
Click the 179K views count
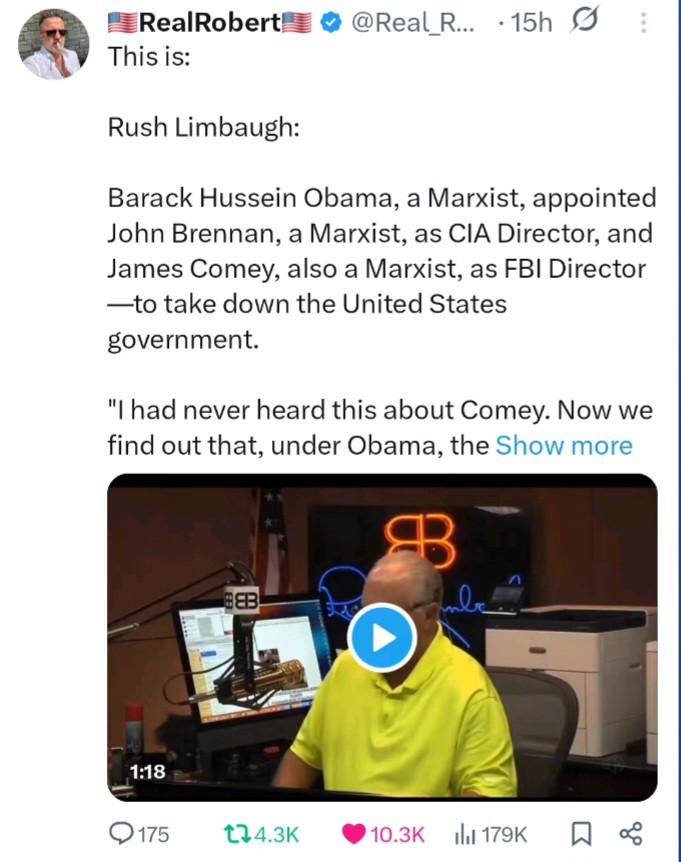505,834
